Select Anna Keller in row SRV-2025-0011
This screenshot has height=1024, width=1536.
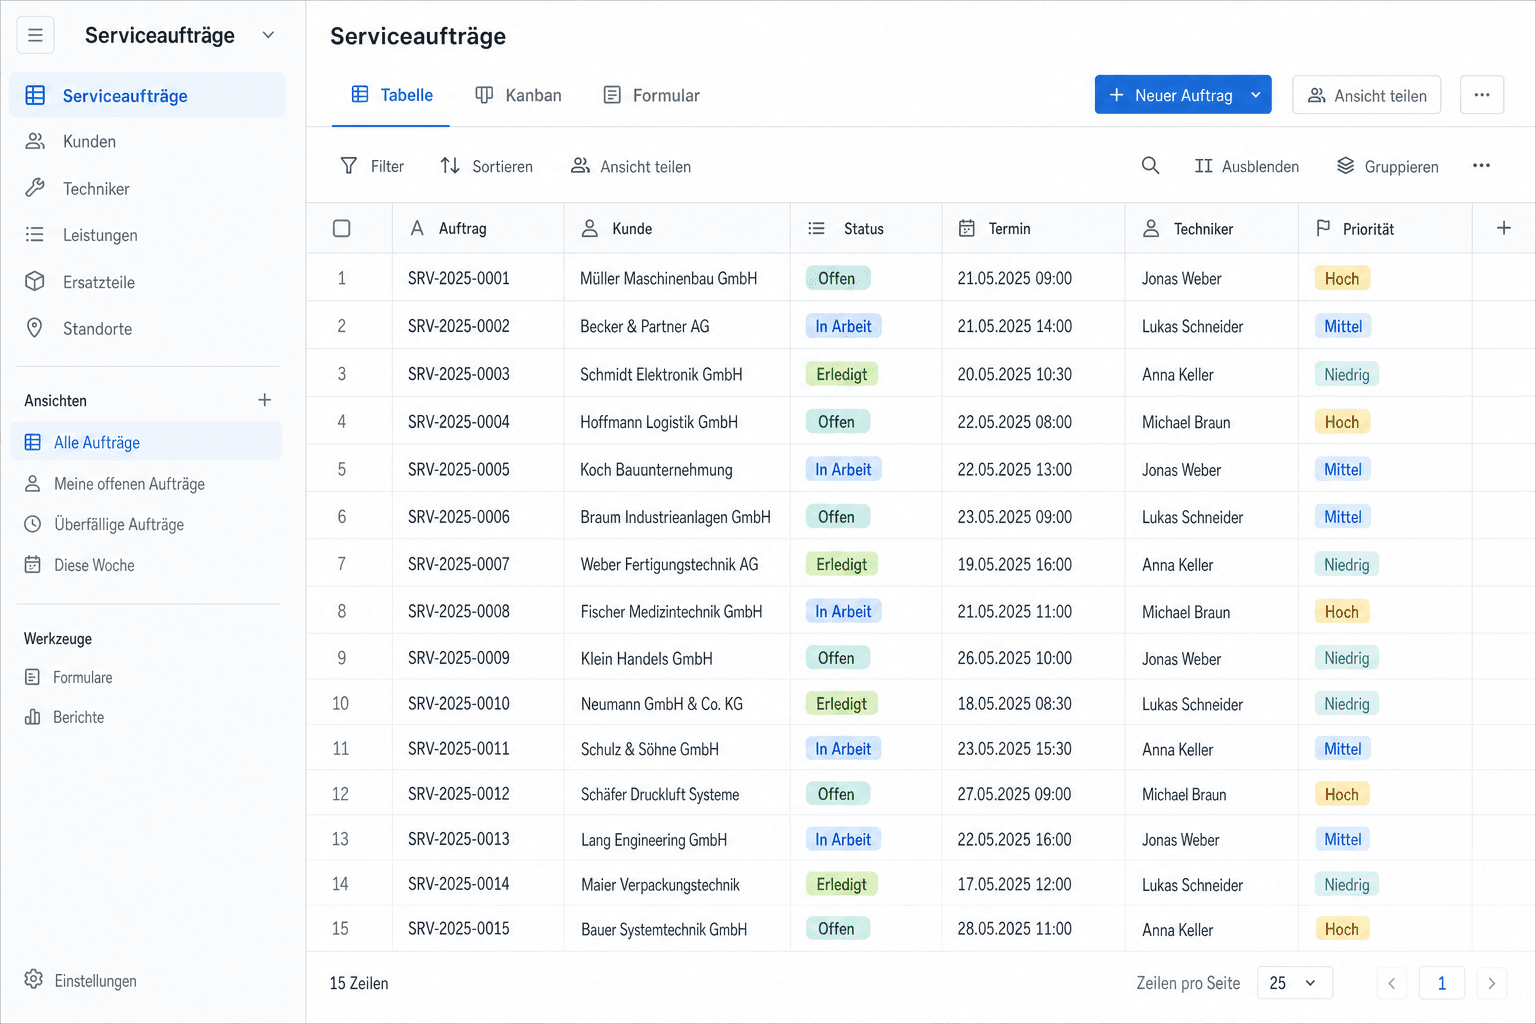[x=1178, y=749]
